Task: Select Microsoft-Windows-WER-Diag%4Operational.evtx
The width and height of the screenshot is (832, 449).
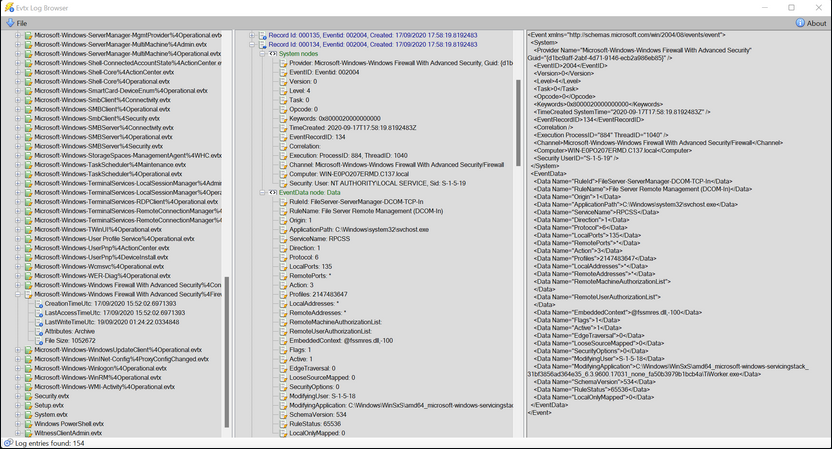Action: [102, 276]
